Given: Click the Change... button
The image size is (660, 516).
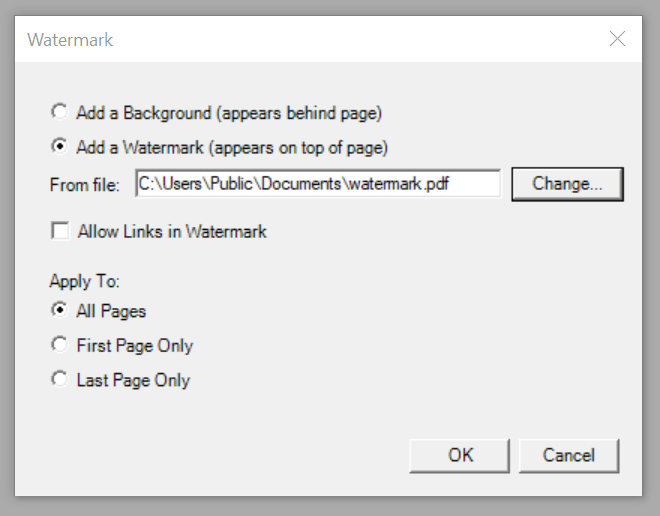Looking at the screenshot, I should (567, 184).
